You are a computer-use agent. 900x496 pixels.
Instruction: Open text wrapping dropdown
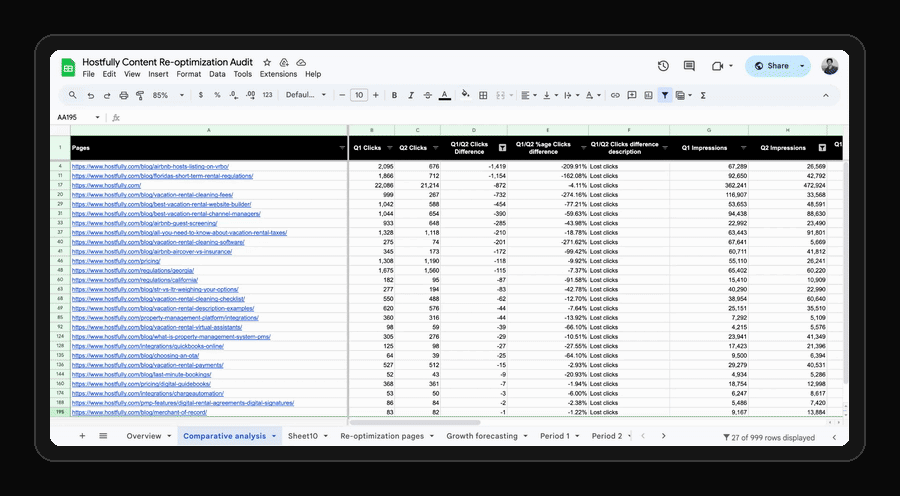tap(571, 95)
